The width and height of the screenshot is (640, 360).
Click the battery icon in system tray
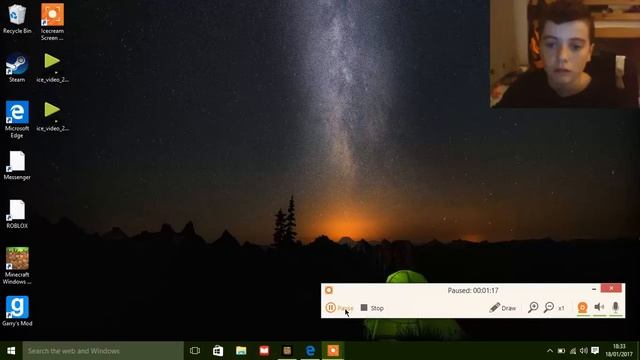[x=562, y=351]
